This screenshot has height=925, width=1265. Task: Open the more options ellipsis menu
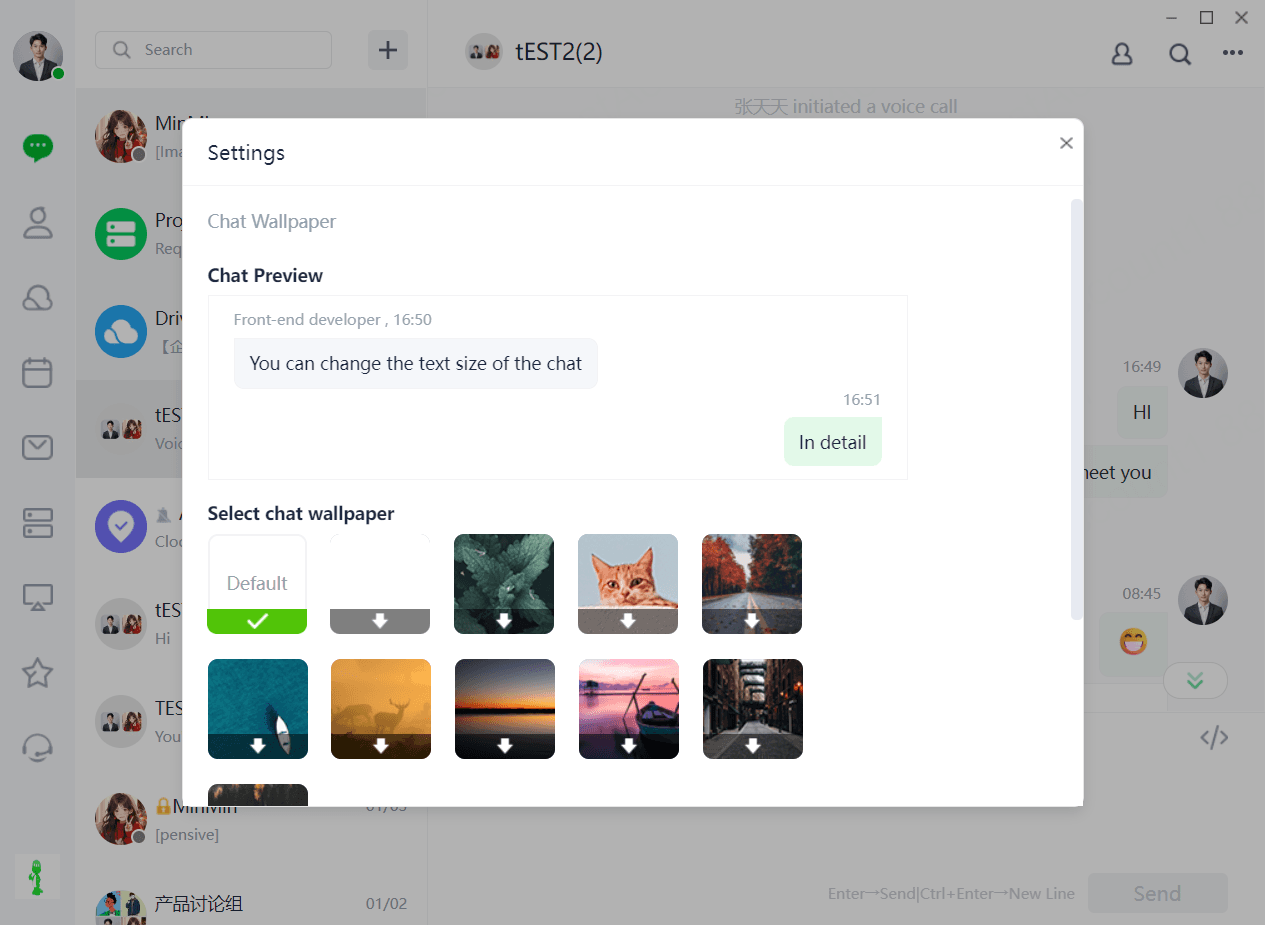click(x=1233, y=54)
